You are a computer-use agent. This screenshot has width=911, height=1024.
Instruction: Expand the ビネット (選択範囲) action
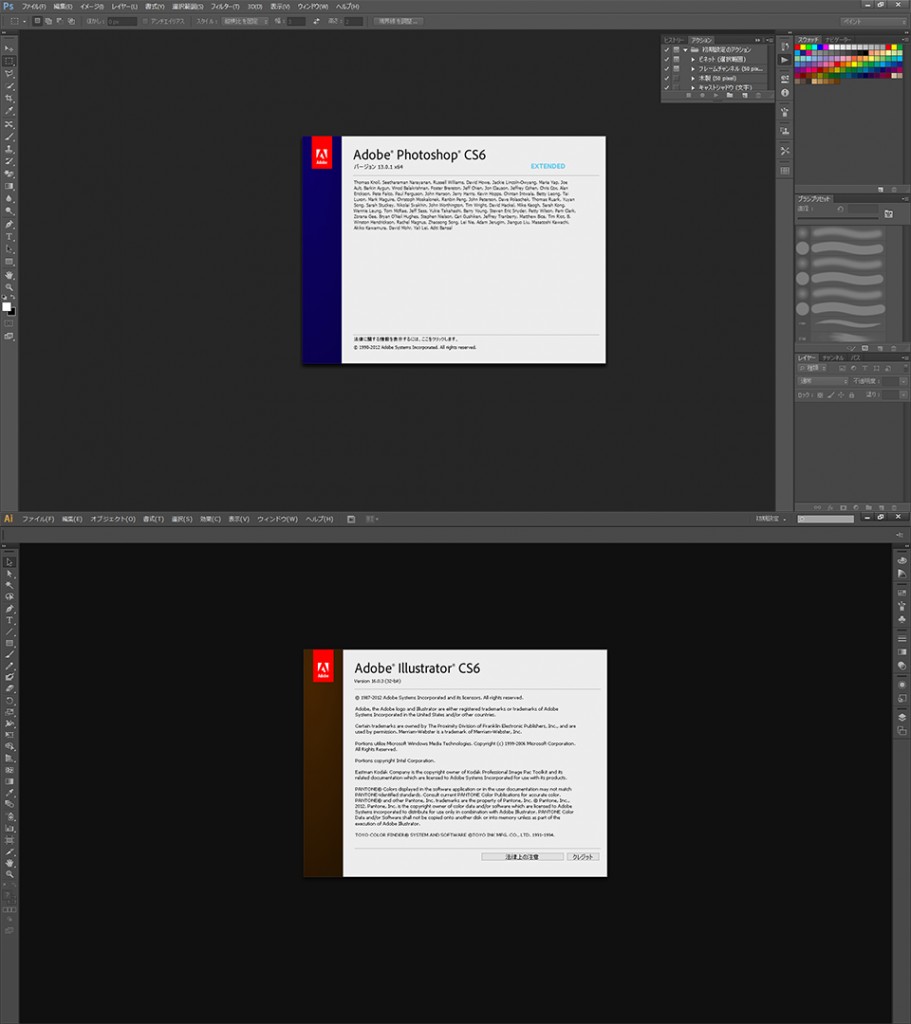pyautogui.click(x=693, y=59)
